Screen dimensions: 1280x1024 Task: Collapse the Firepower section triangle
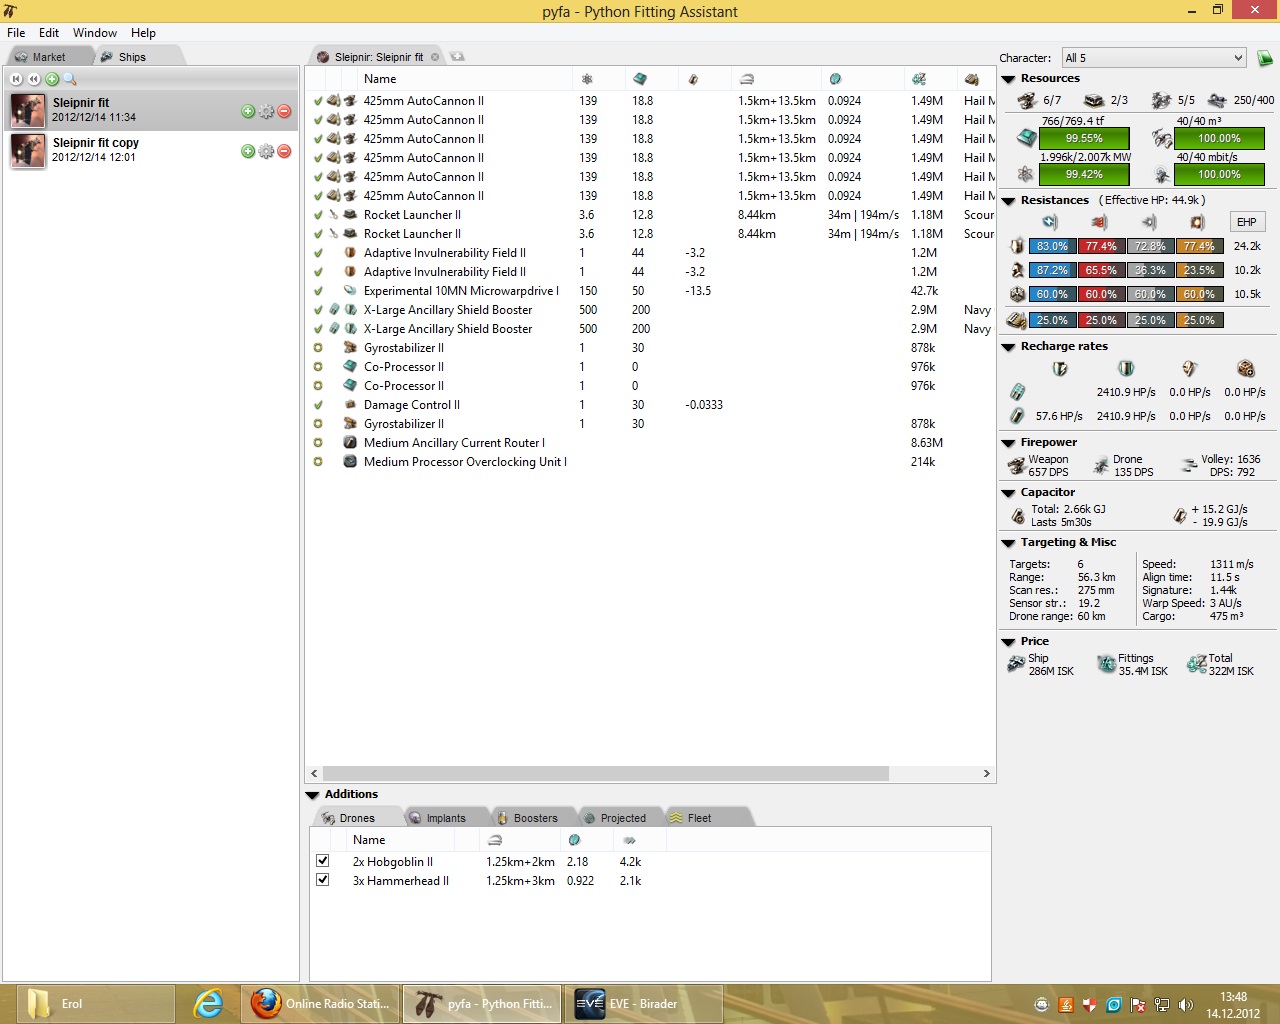coord(1009,443)
